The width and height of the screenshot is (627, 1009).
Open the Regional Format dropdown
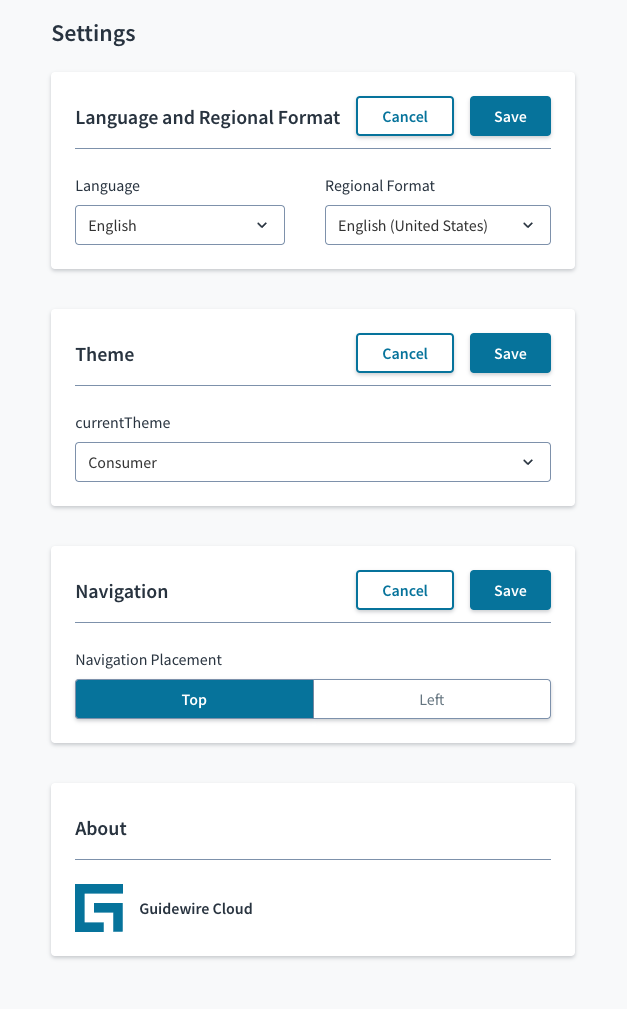pos(438,225)
